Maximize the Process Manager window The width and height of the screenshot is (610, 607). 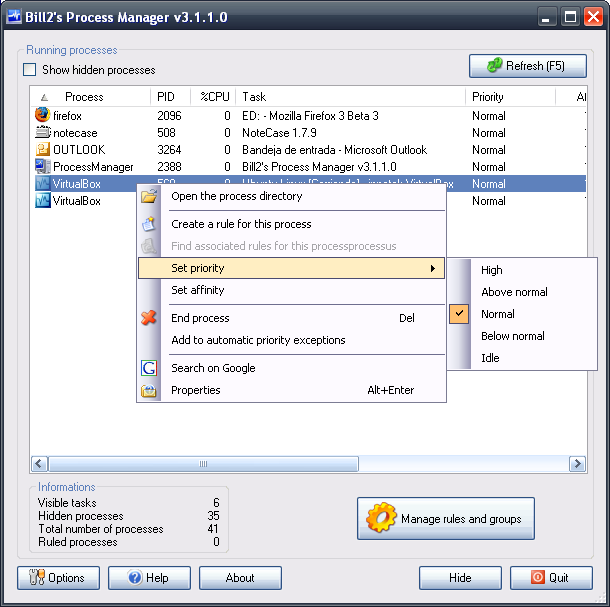click(x=570, y=18)
